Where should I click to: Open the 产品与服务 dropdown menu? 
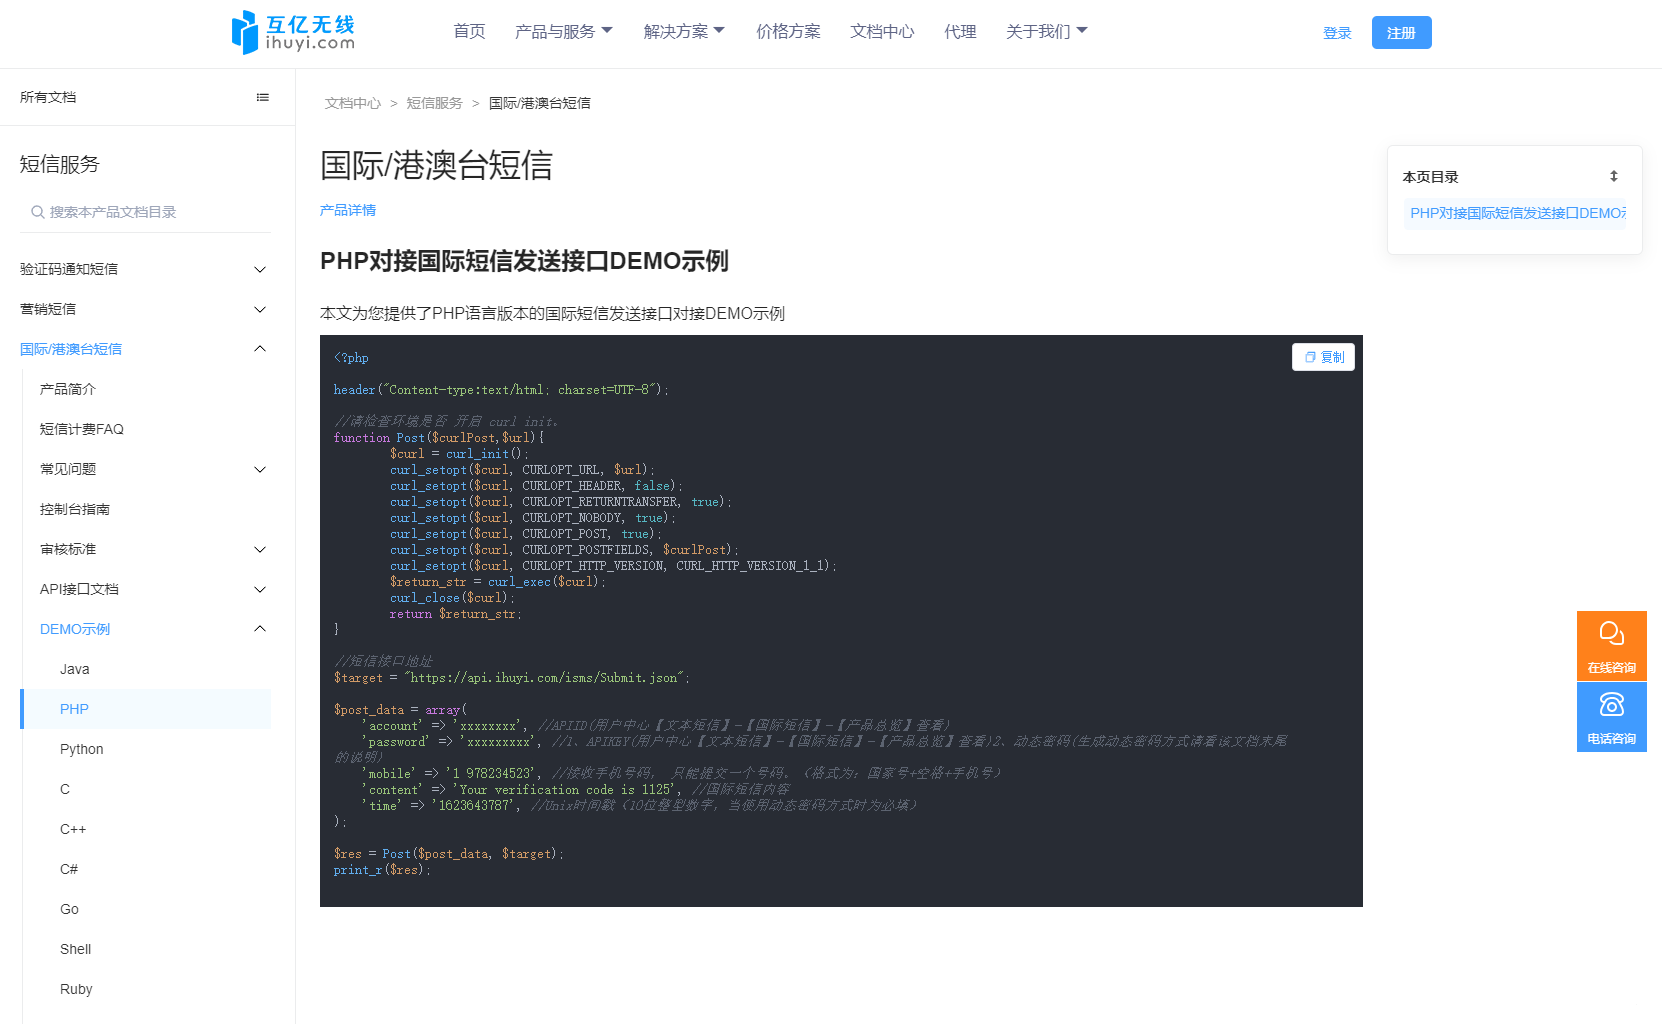pos(564,32)
